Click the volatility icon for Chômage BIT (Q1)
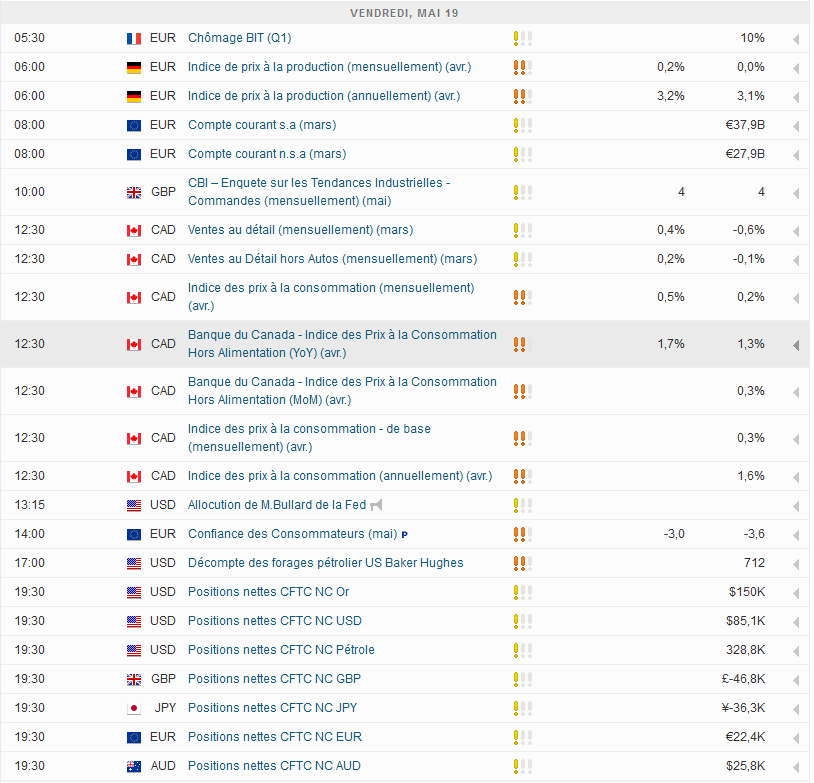 click(x=523, y=38)
